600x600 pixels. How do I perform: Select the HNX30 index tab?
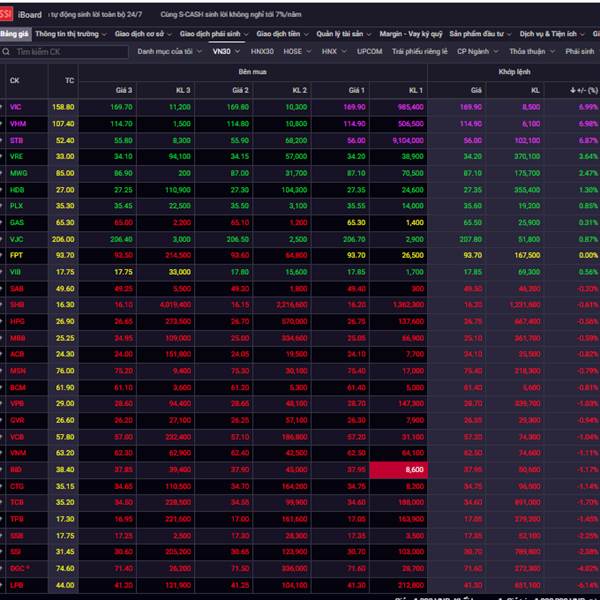pos(263,51)
